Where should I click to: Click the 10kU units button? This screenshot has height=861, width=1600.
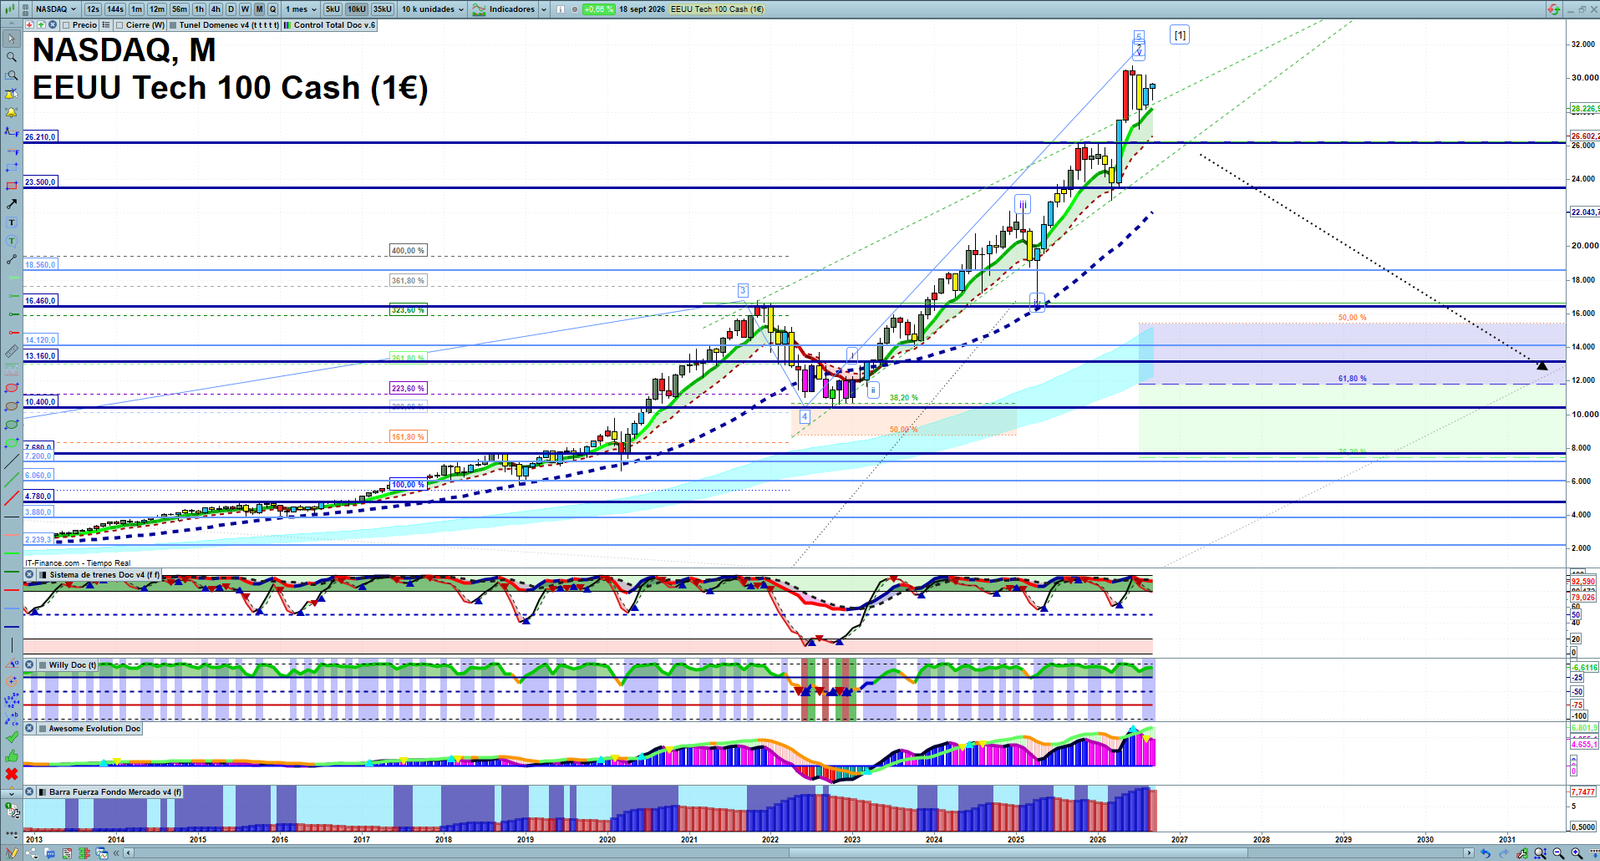(356, 9)
